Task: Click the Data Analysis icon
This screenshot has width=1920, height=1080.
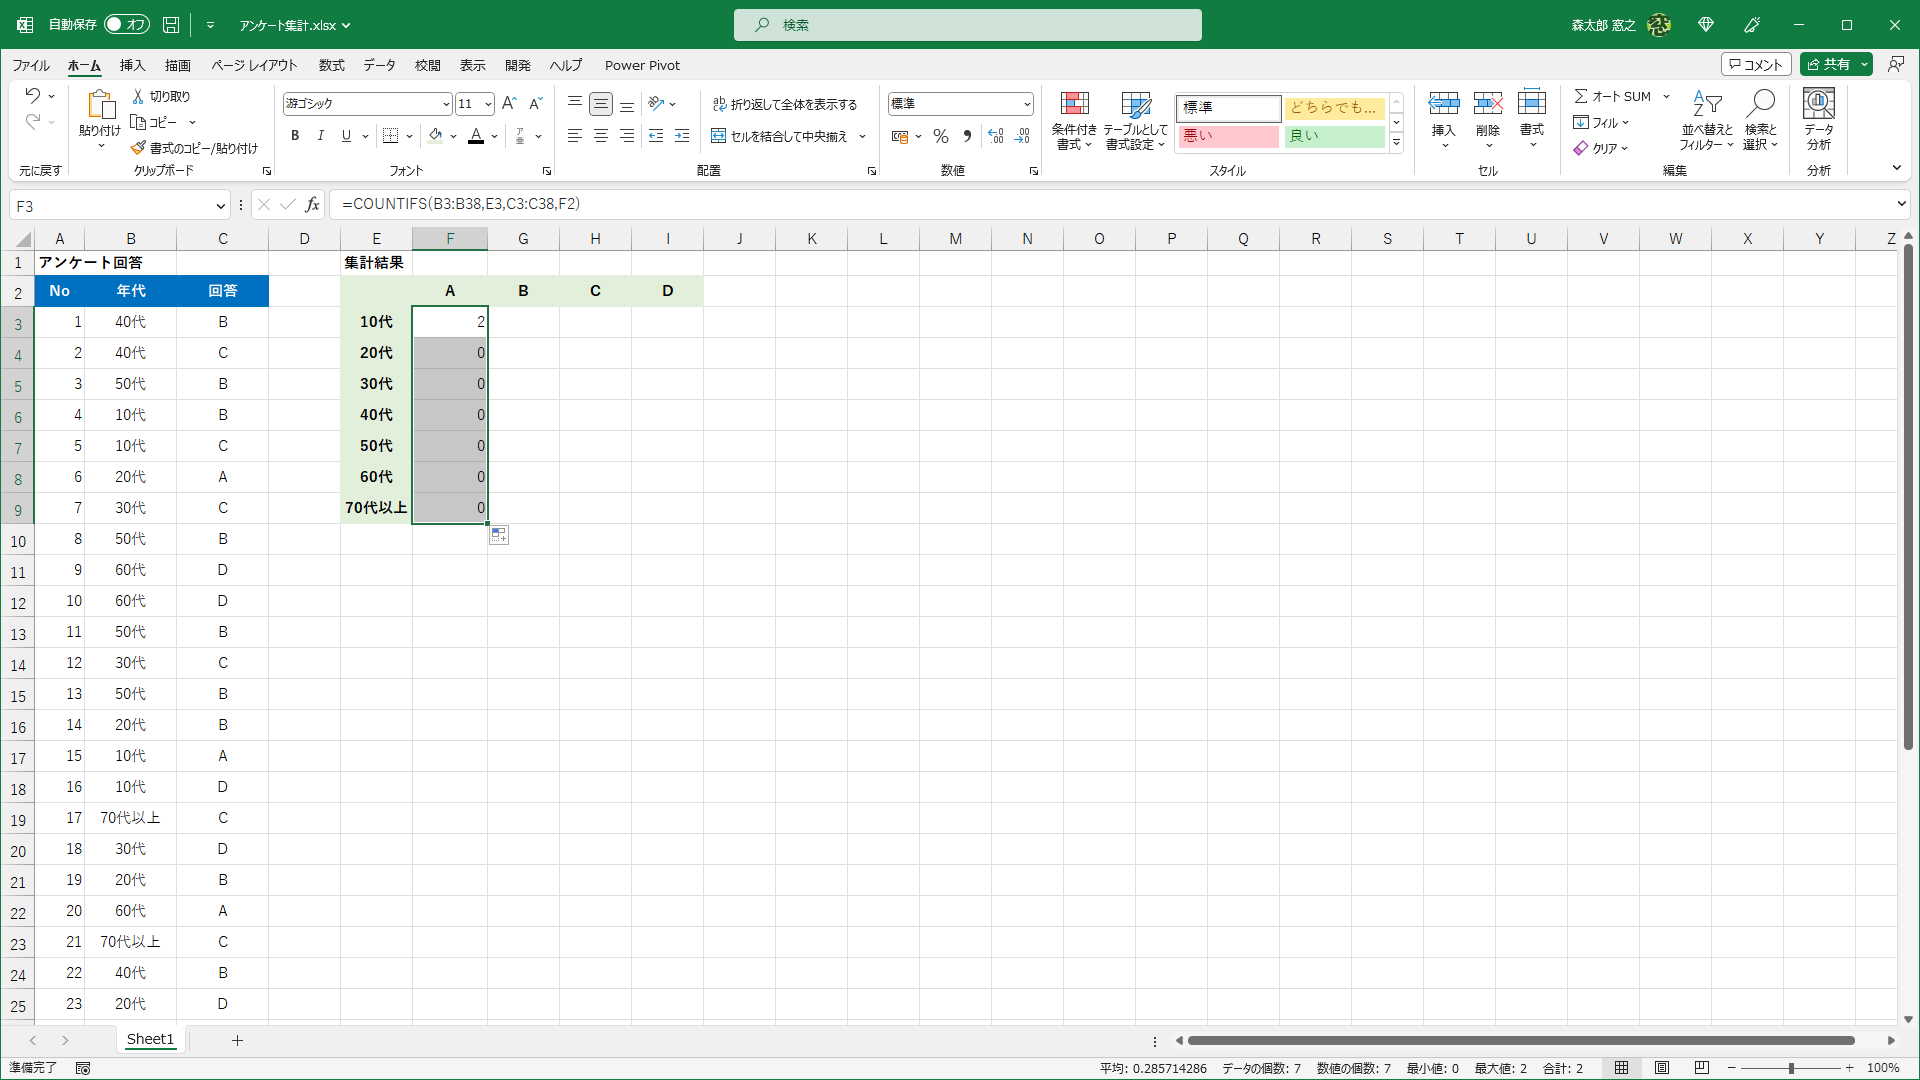Action: (x=1818, y=104)
